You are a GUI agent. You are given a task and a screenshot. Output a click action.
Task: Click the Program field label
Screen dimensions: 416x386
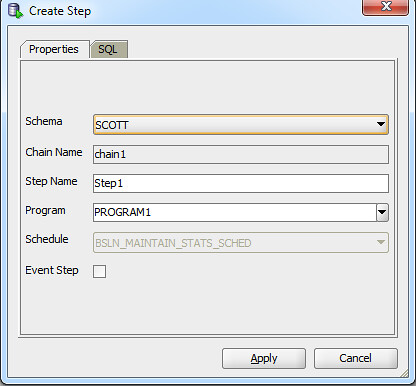click(x=45, y=211)
